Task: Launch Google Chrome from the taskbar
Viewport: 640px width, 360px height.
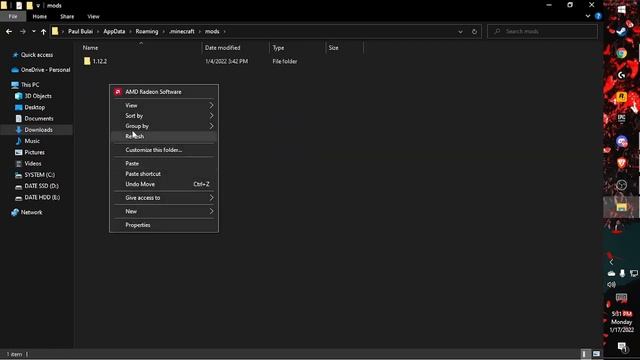Action: [621, 53]
